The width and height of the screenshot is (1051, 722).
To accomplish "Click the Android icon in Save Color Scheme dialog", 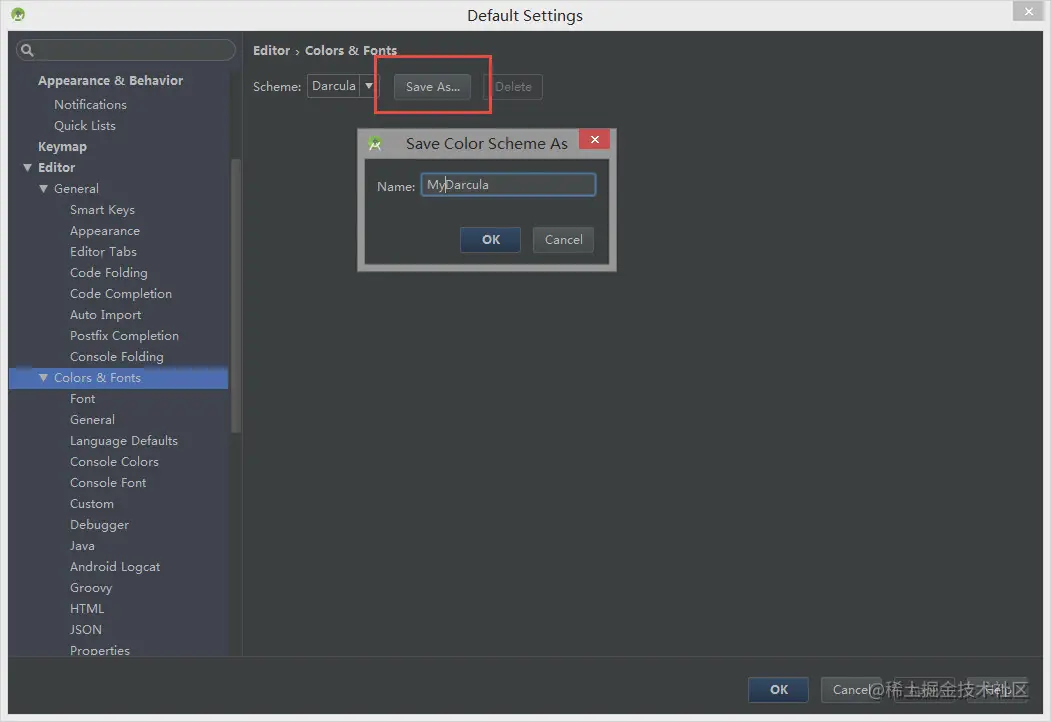I will click(375, 143).
